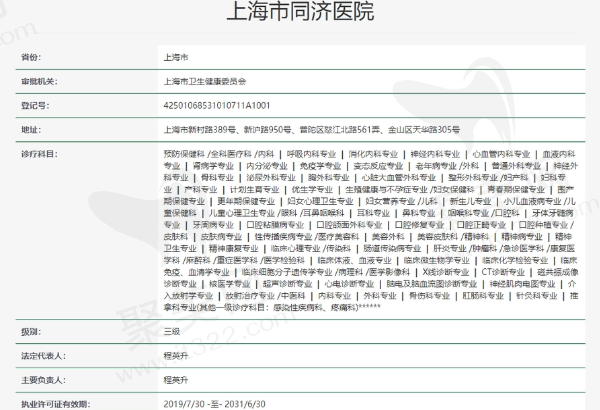Screen dimensions: 600x410
Task: Click 神经内科专业 in the departments list
Action: click(435, 154)
